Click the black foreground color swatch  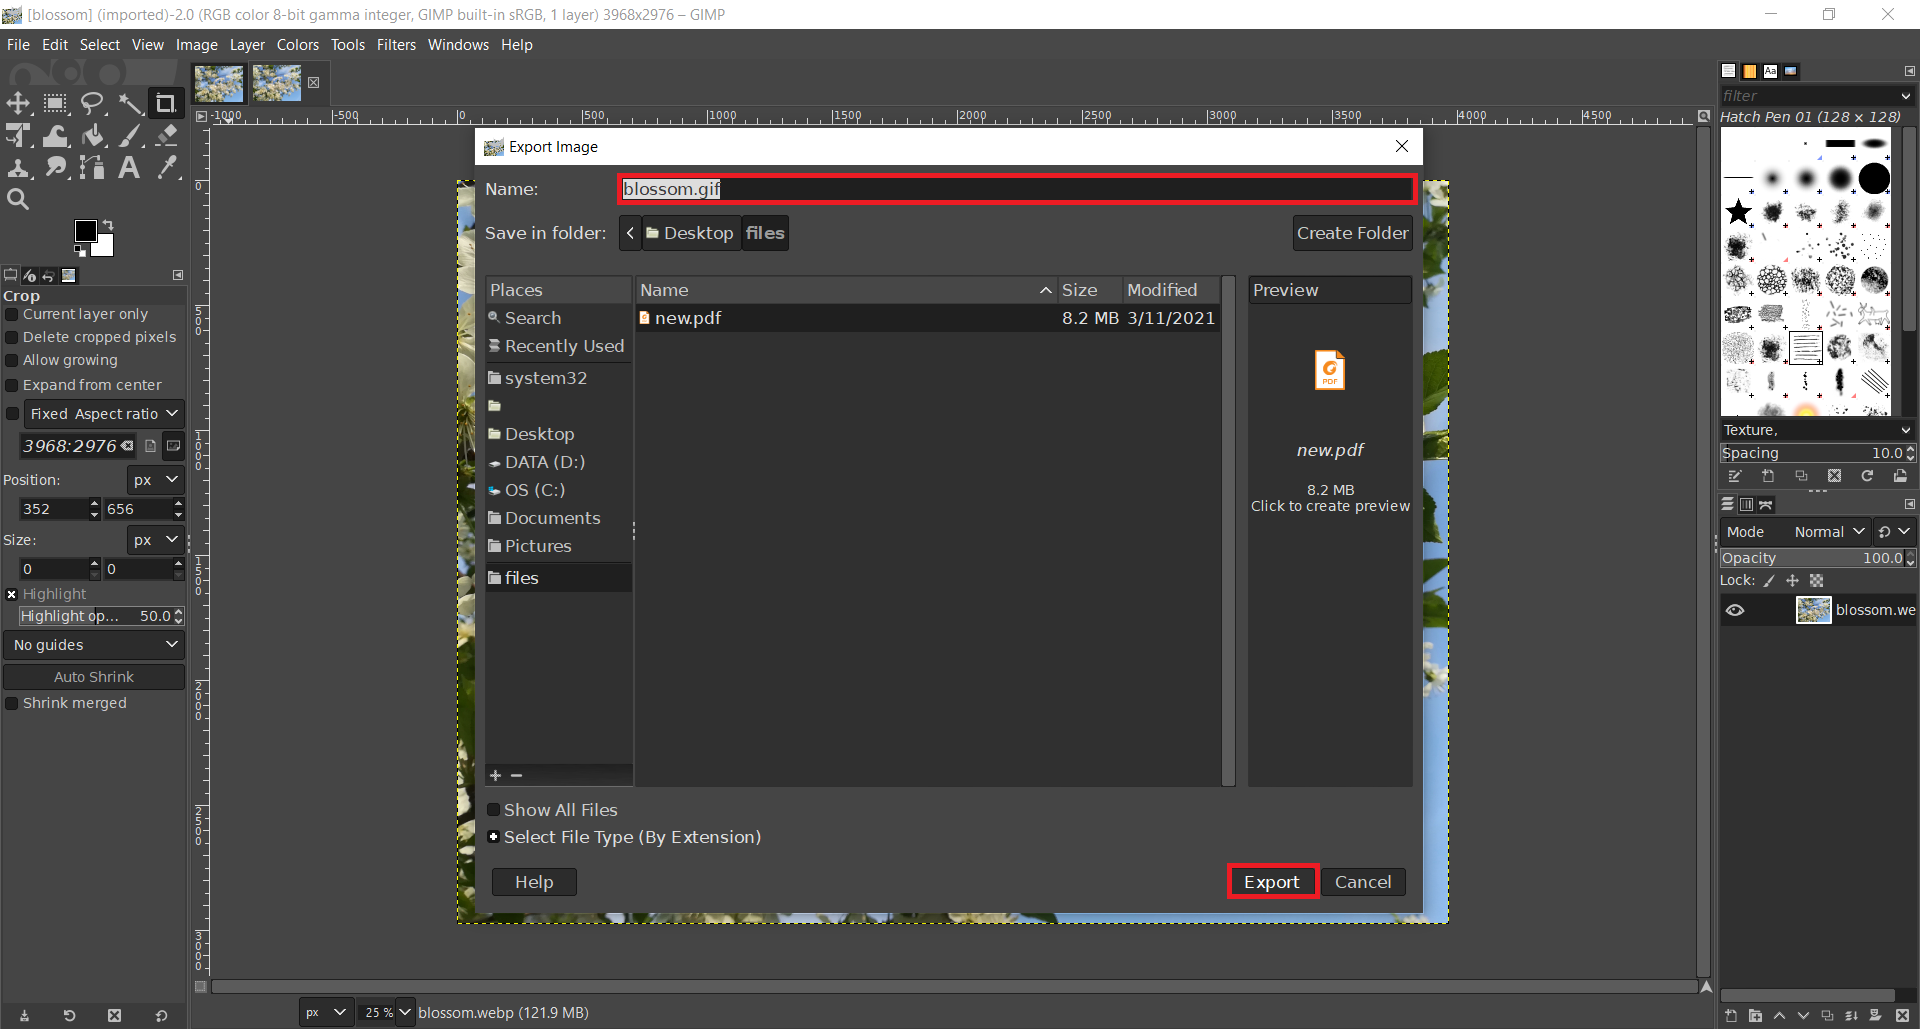(x=86, y=231)
